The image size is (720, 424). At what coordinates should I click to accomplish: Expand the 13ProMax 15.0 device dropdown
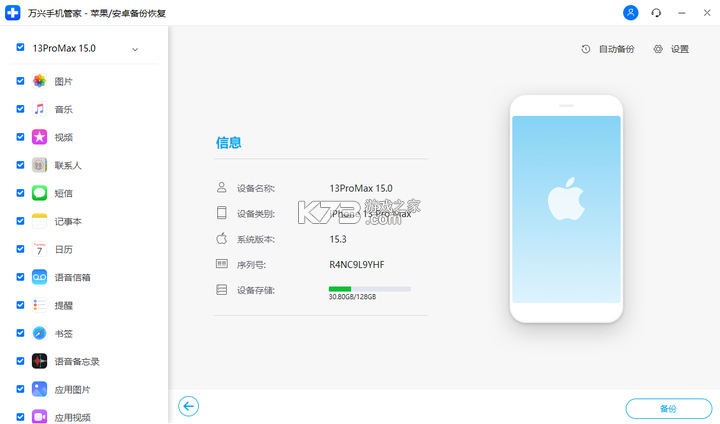[x=135, y=49]
